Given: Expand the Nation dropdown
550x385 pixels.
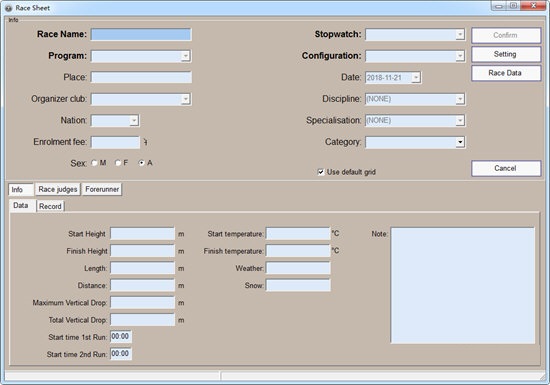Looking at the screenshot, I should 134,121.
